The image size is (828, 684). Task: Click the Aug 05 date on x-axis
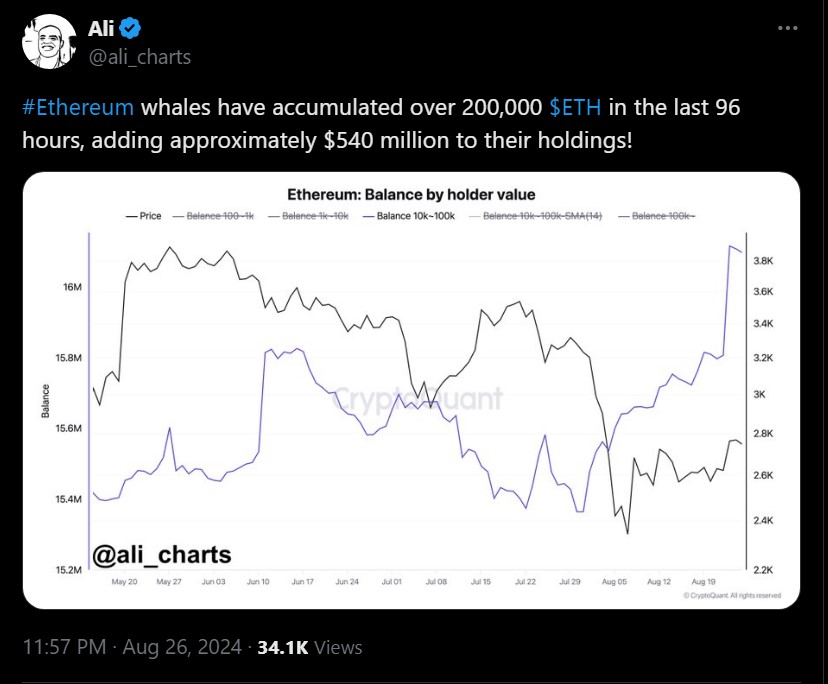[612, 581]
